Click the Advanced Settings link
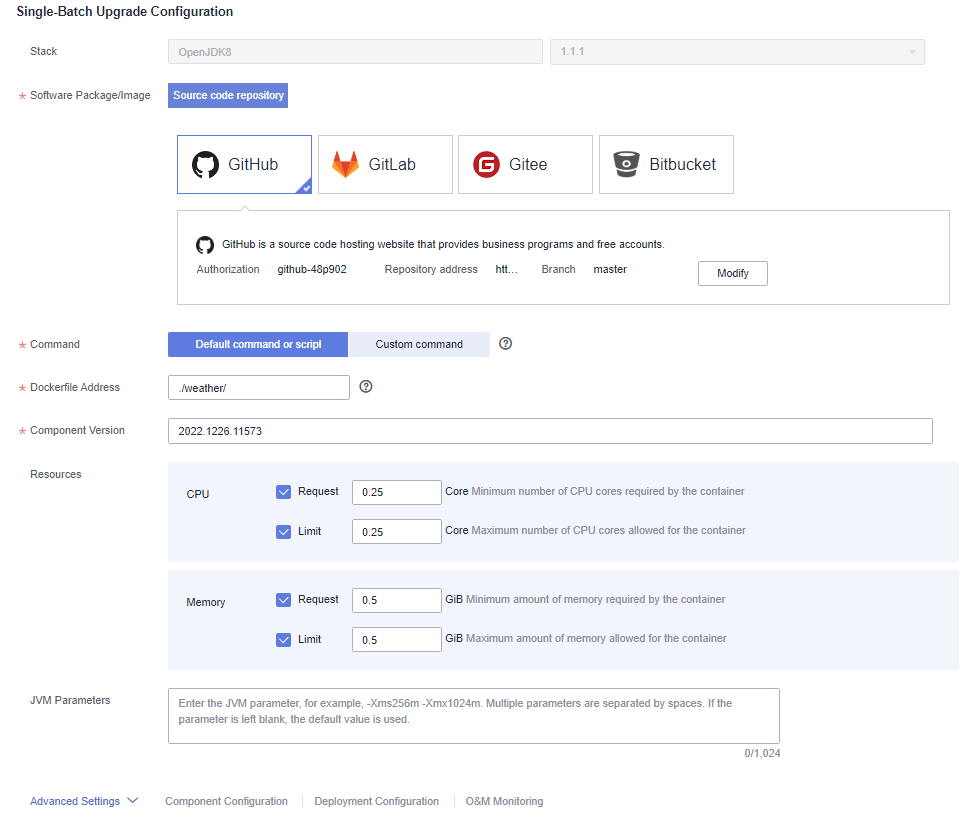 (x=75, y=801)
